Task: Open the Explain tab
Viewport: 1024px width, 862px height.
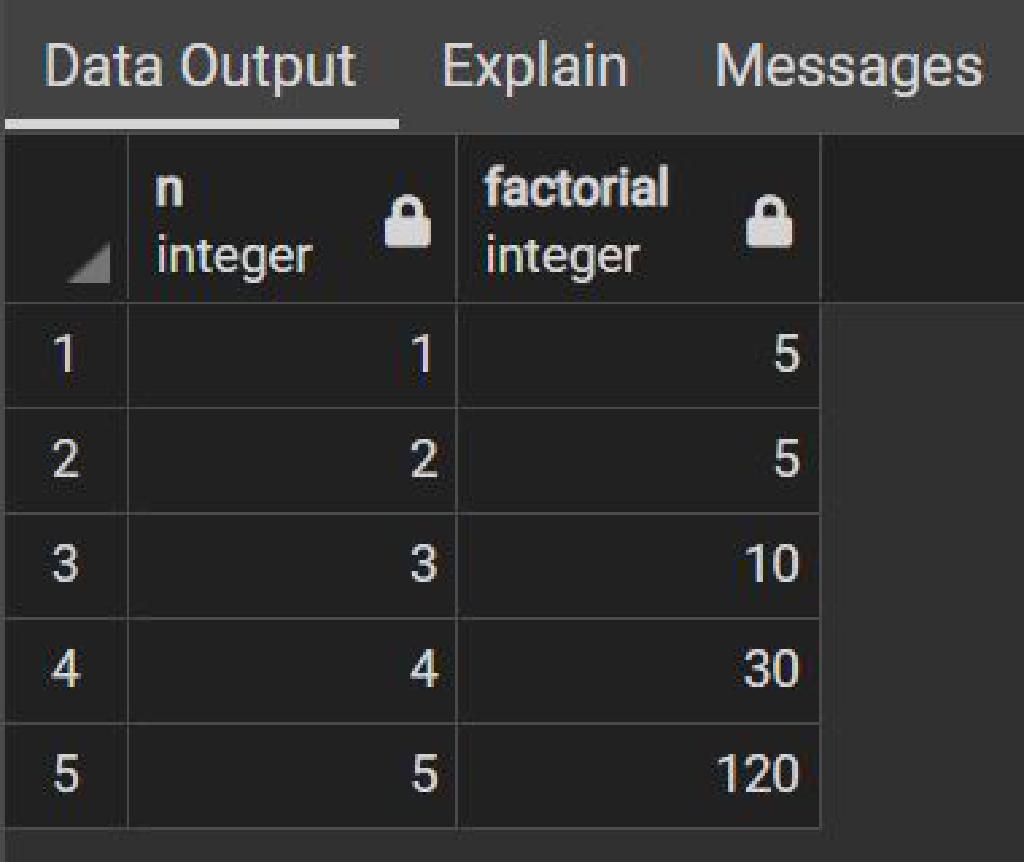Action: pyautogui.click(x=534, y=65)
